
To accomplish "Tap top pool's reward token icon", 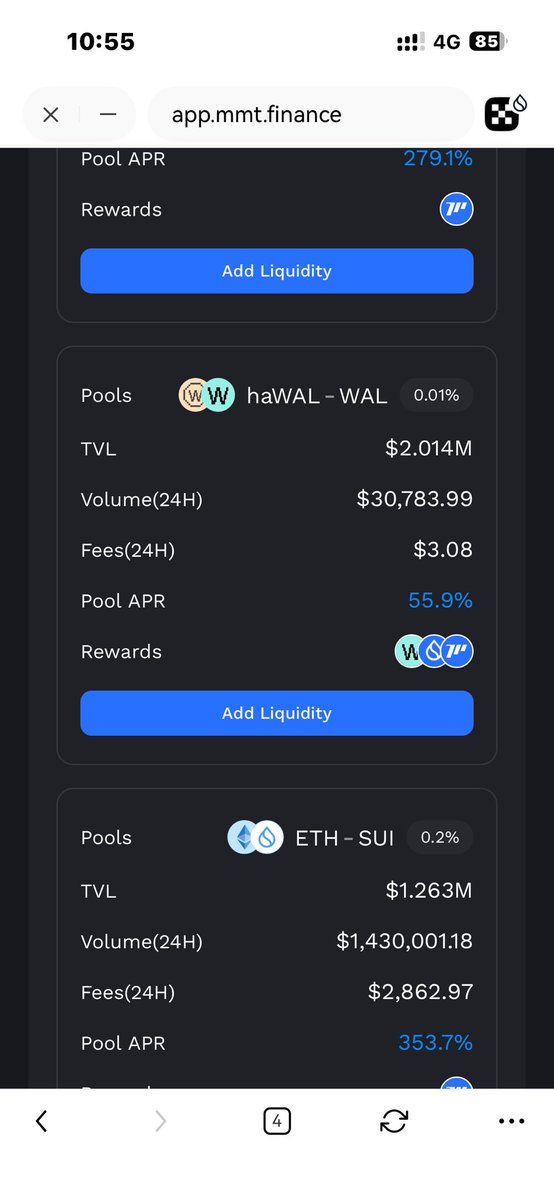I will [x=457, y=210].
